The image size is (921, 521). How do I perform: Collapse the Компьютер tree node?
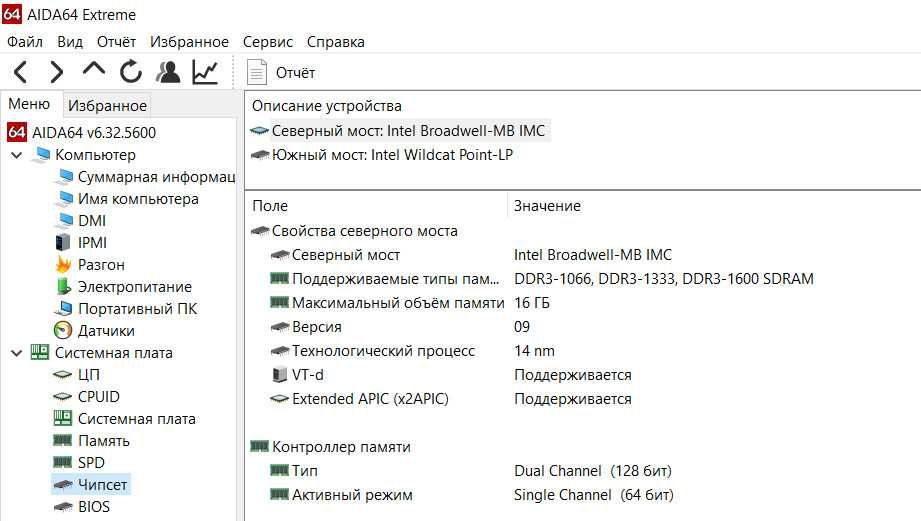(x=16, y=155)
